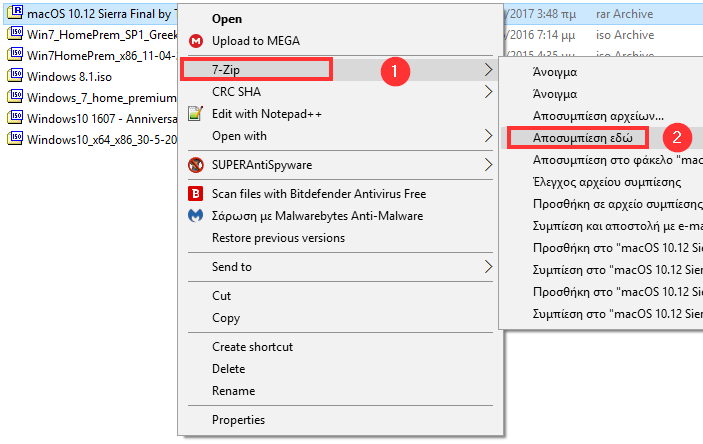Choose Copy from the context menu
Viewport: 703px width, 444px height.
point(226,318)
